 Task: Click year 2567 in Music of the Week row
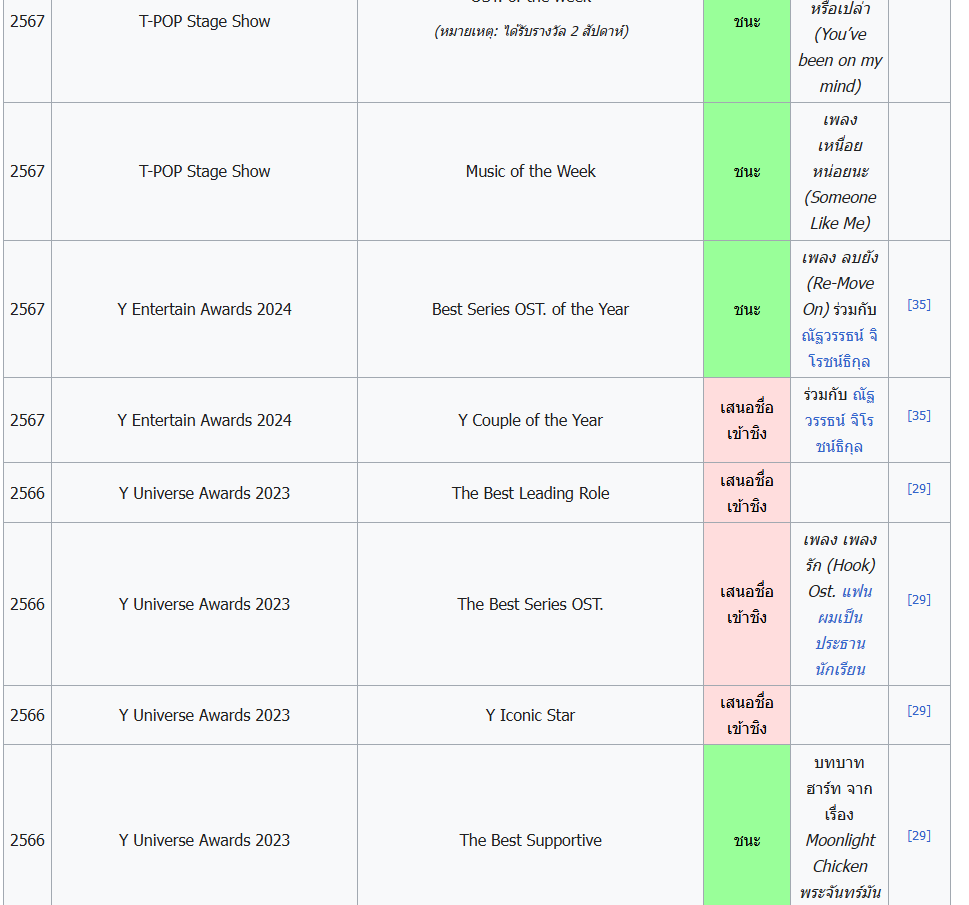click(27, 171)
